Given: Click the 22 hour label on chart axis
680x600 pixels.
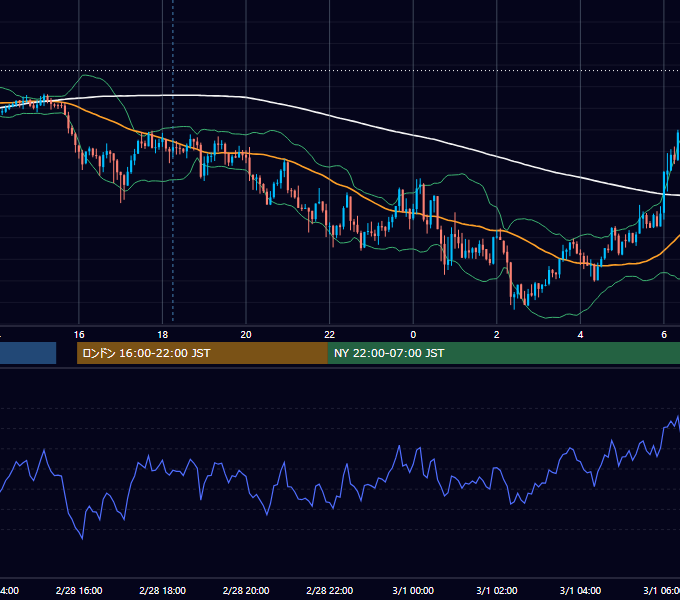Looking at the screenshot, I should pyautogui.click(x=330, y=335).
